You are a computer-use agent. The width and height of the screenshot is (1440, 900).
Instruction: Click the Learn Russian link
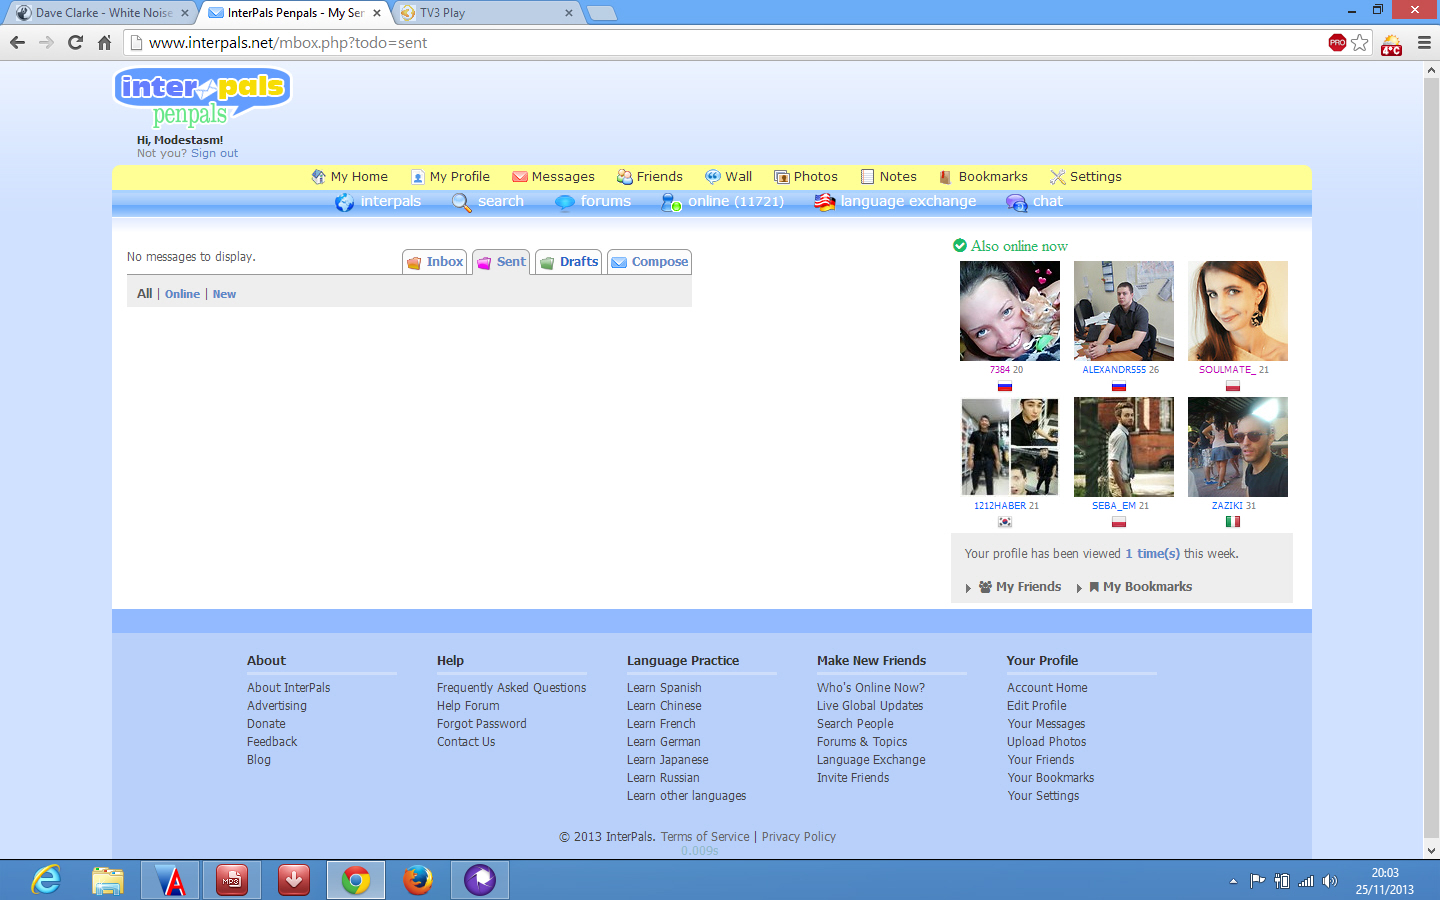pos(663,778)
